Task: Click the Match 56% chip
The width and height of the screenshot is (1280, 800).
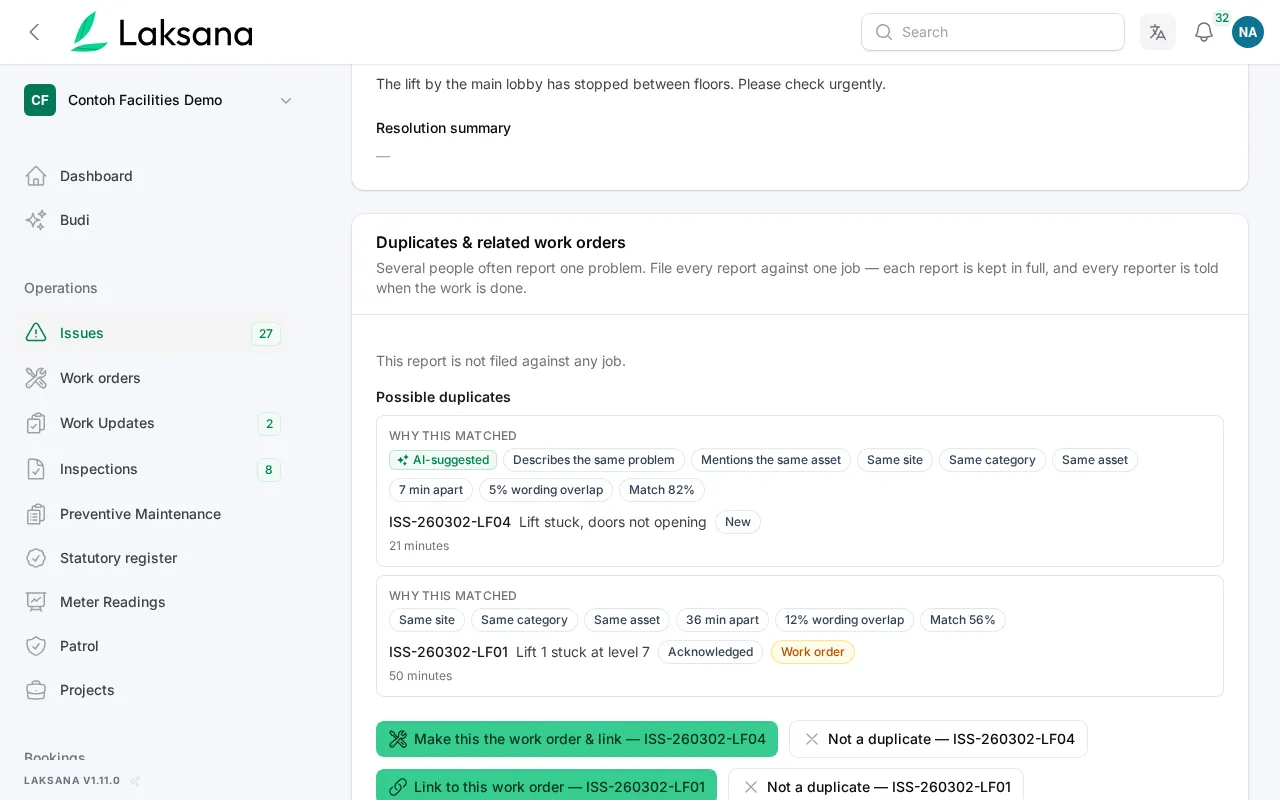Action: 963,620
